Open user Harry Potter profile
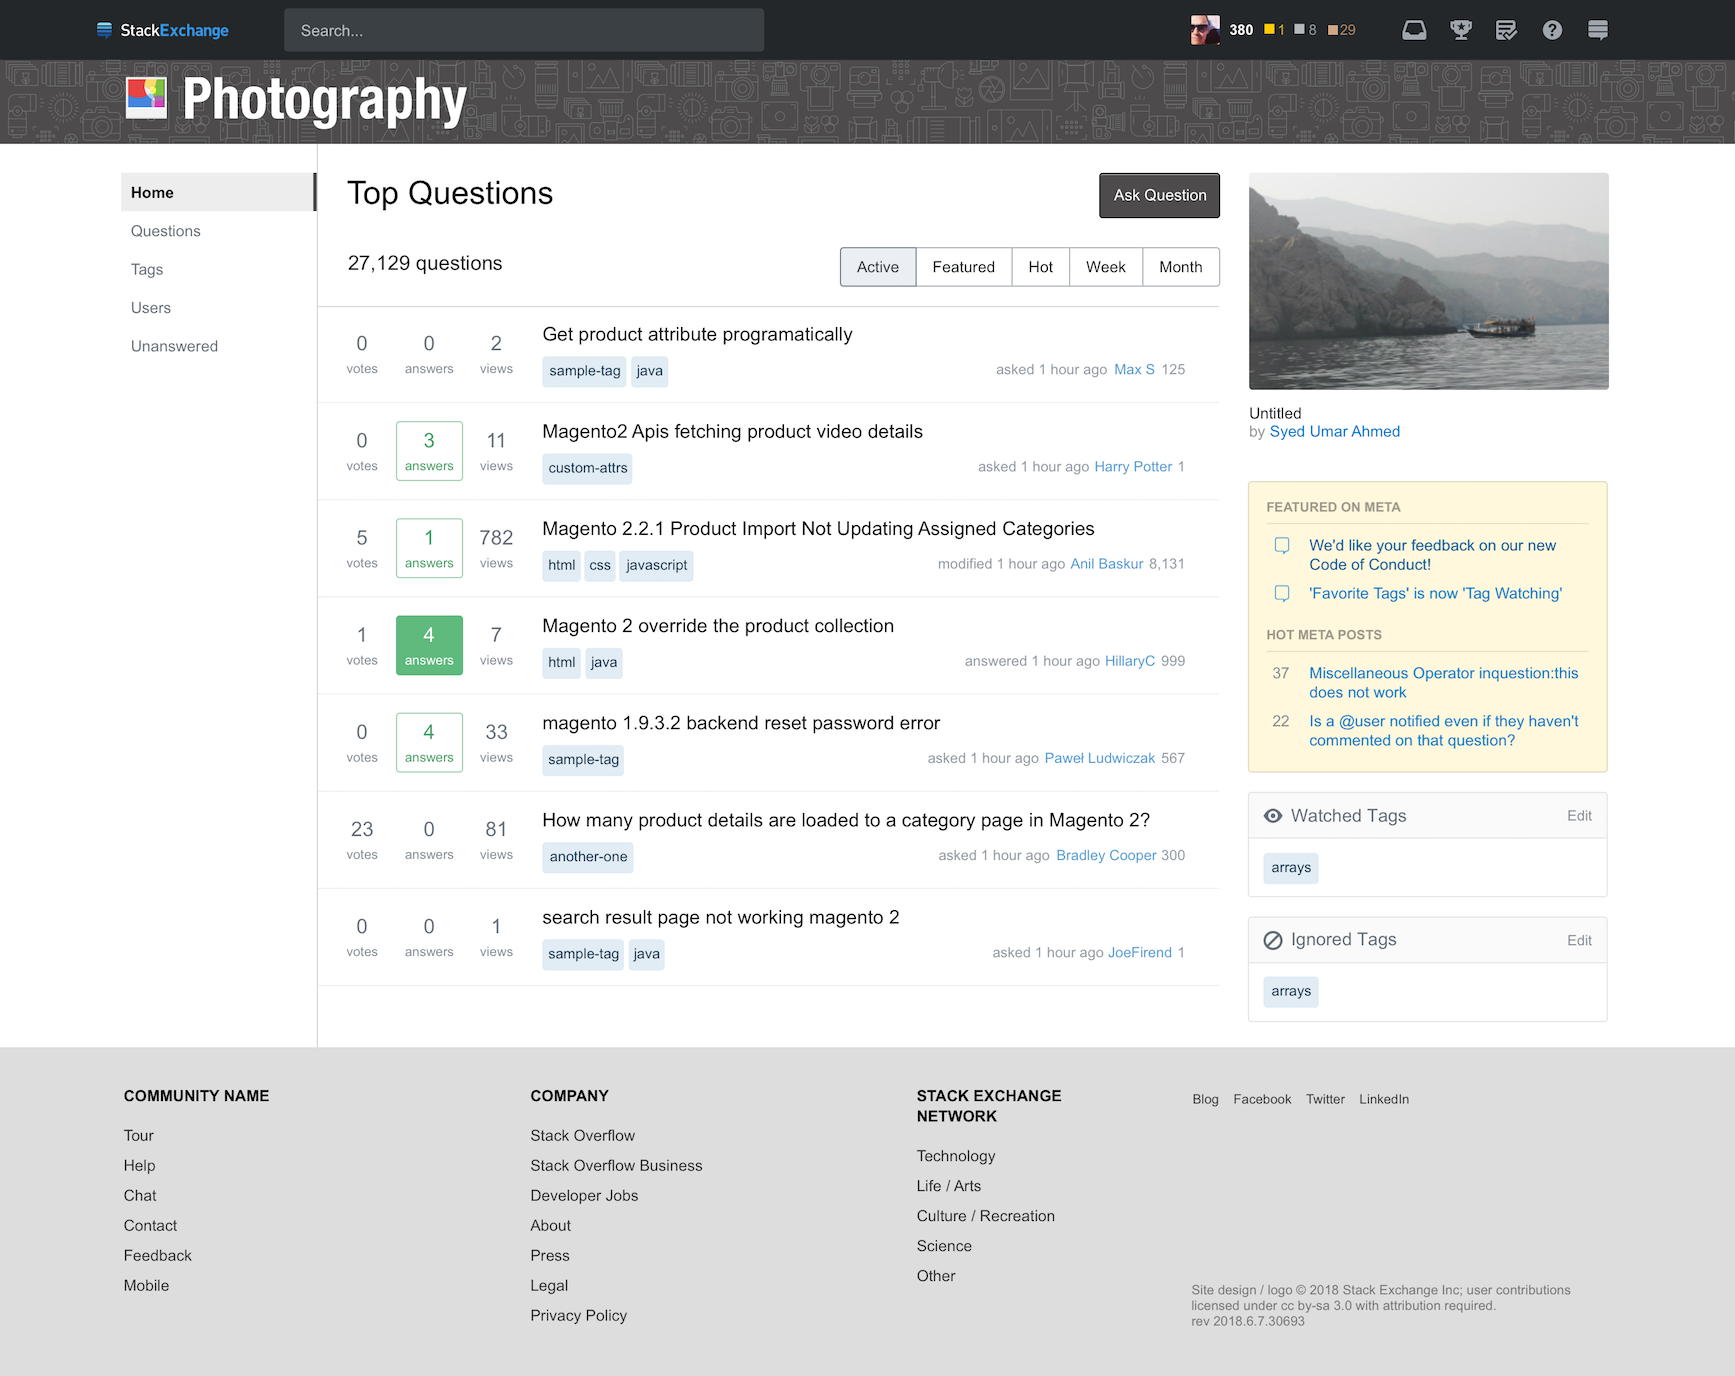 click(x=1133, y=467)
